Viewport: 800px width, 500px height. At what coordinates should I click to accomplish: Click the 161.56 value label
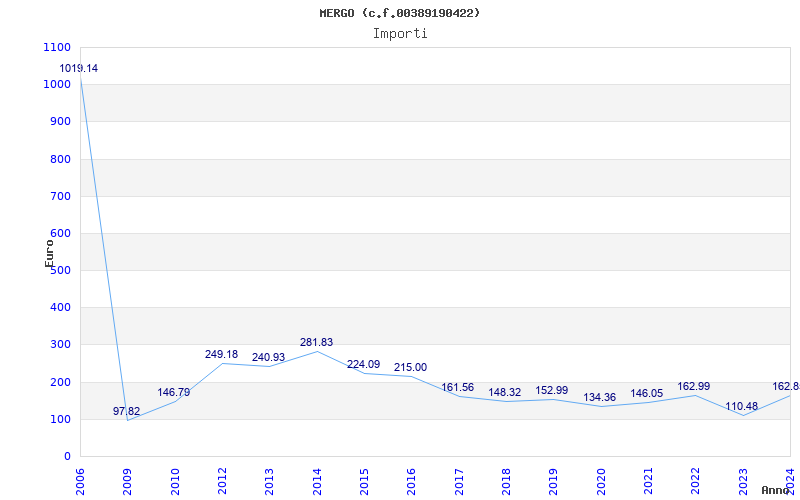[458, 388]
